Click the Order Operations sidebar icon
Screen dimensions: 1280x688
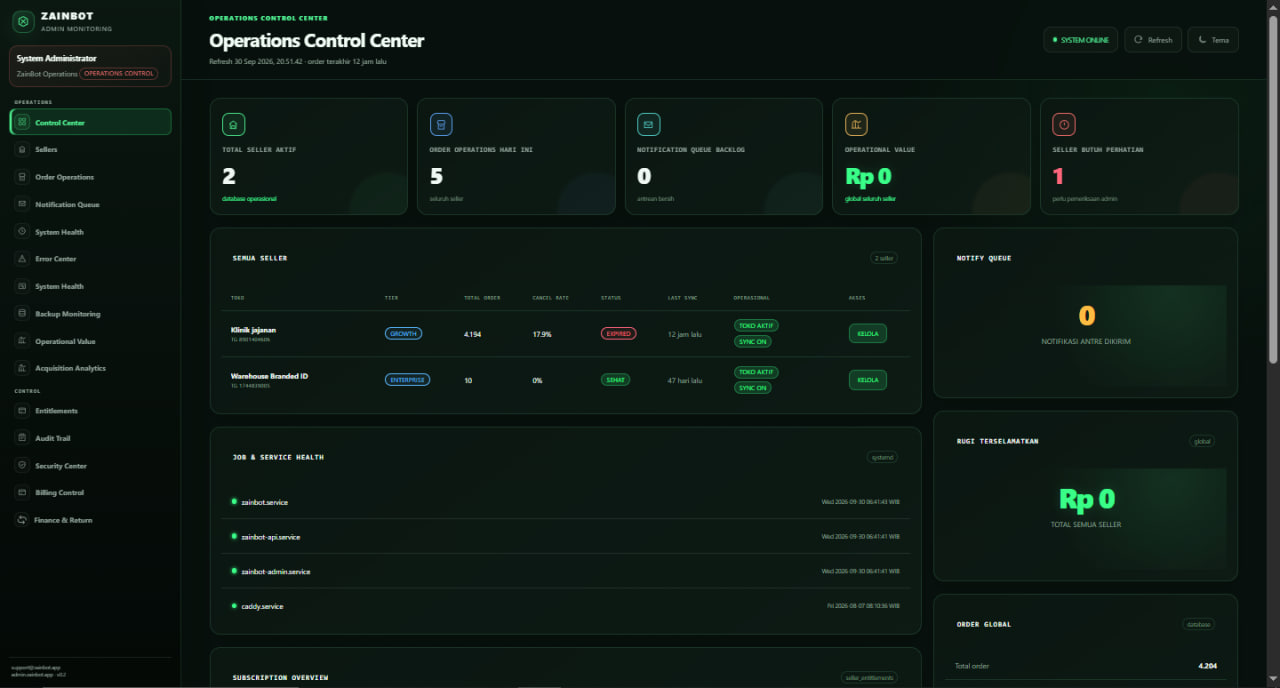point(23,177)
